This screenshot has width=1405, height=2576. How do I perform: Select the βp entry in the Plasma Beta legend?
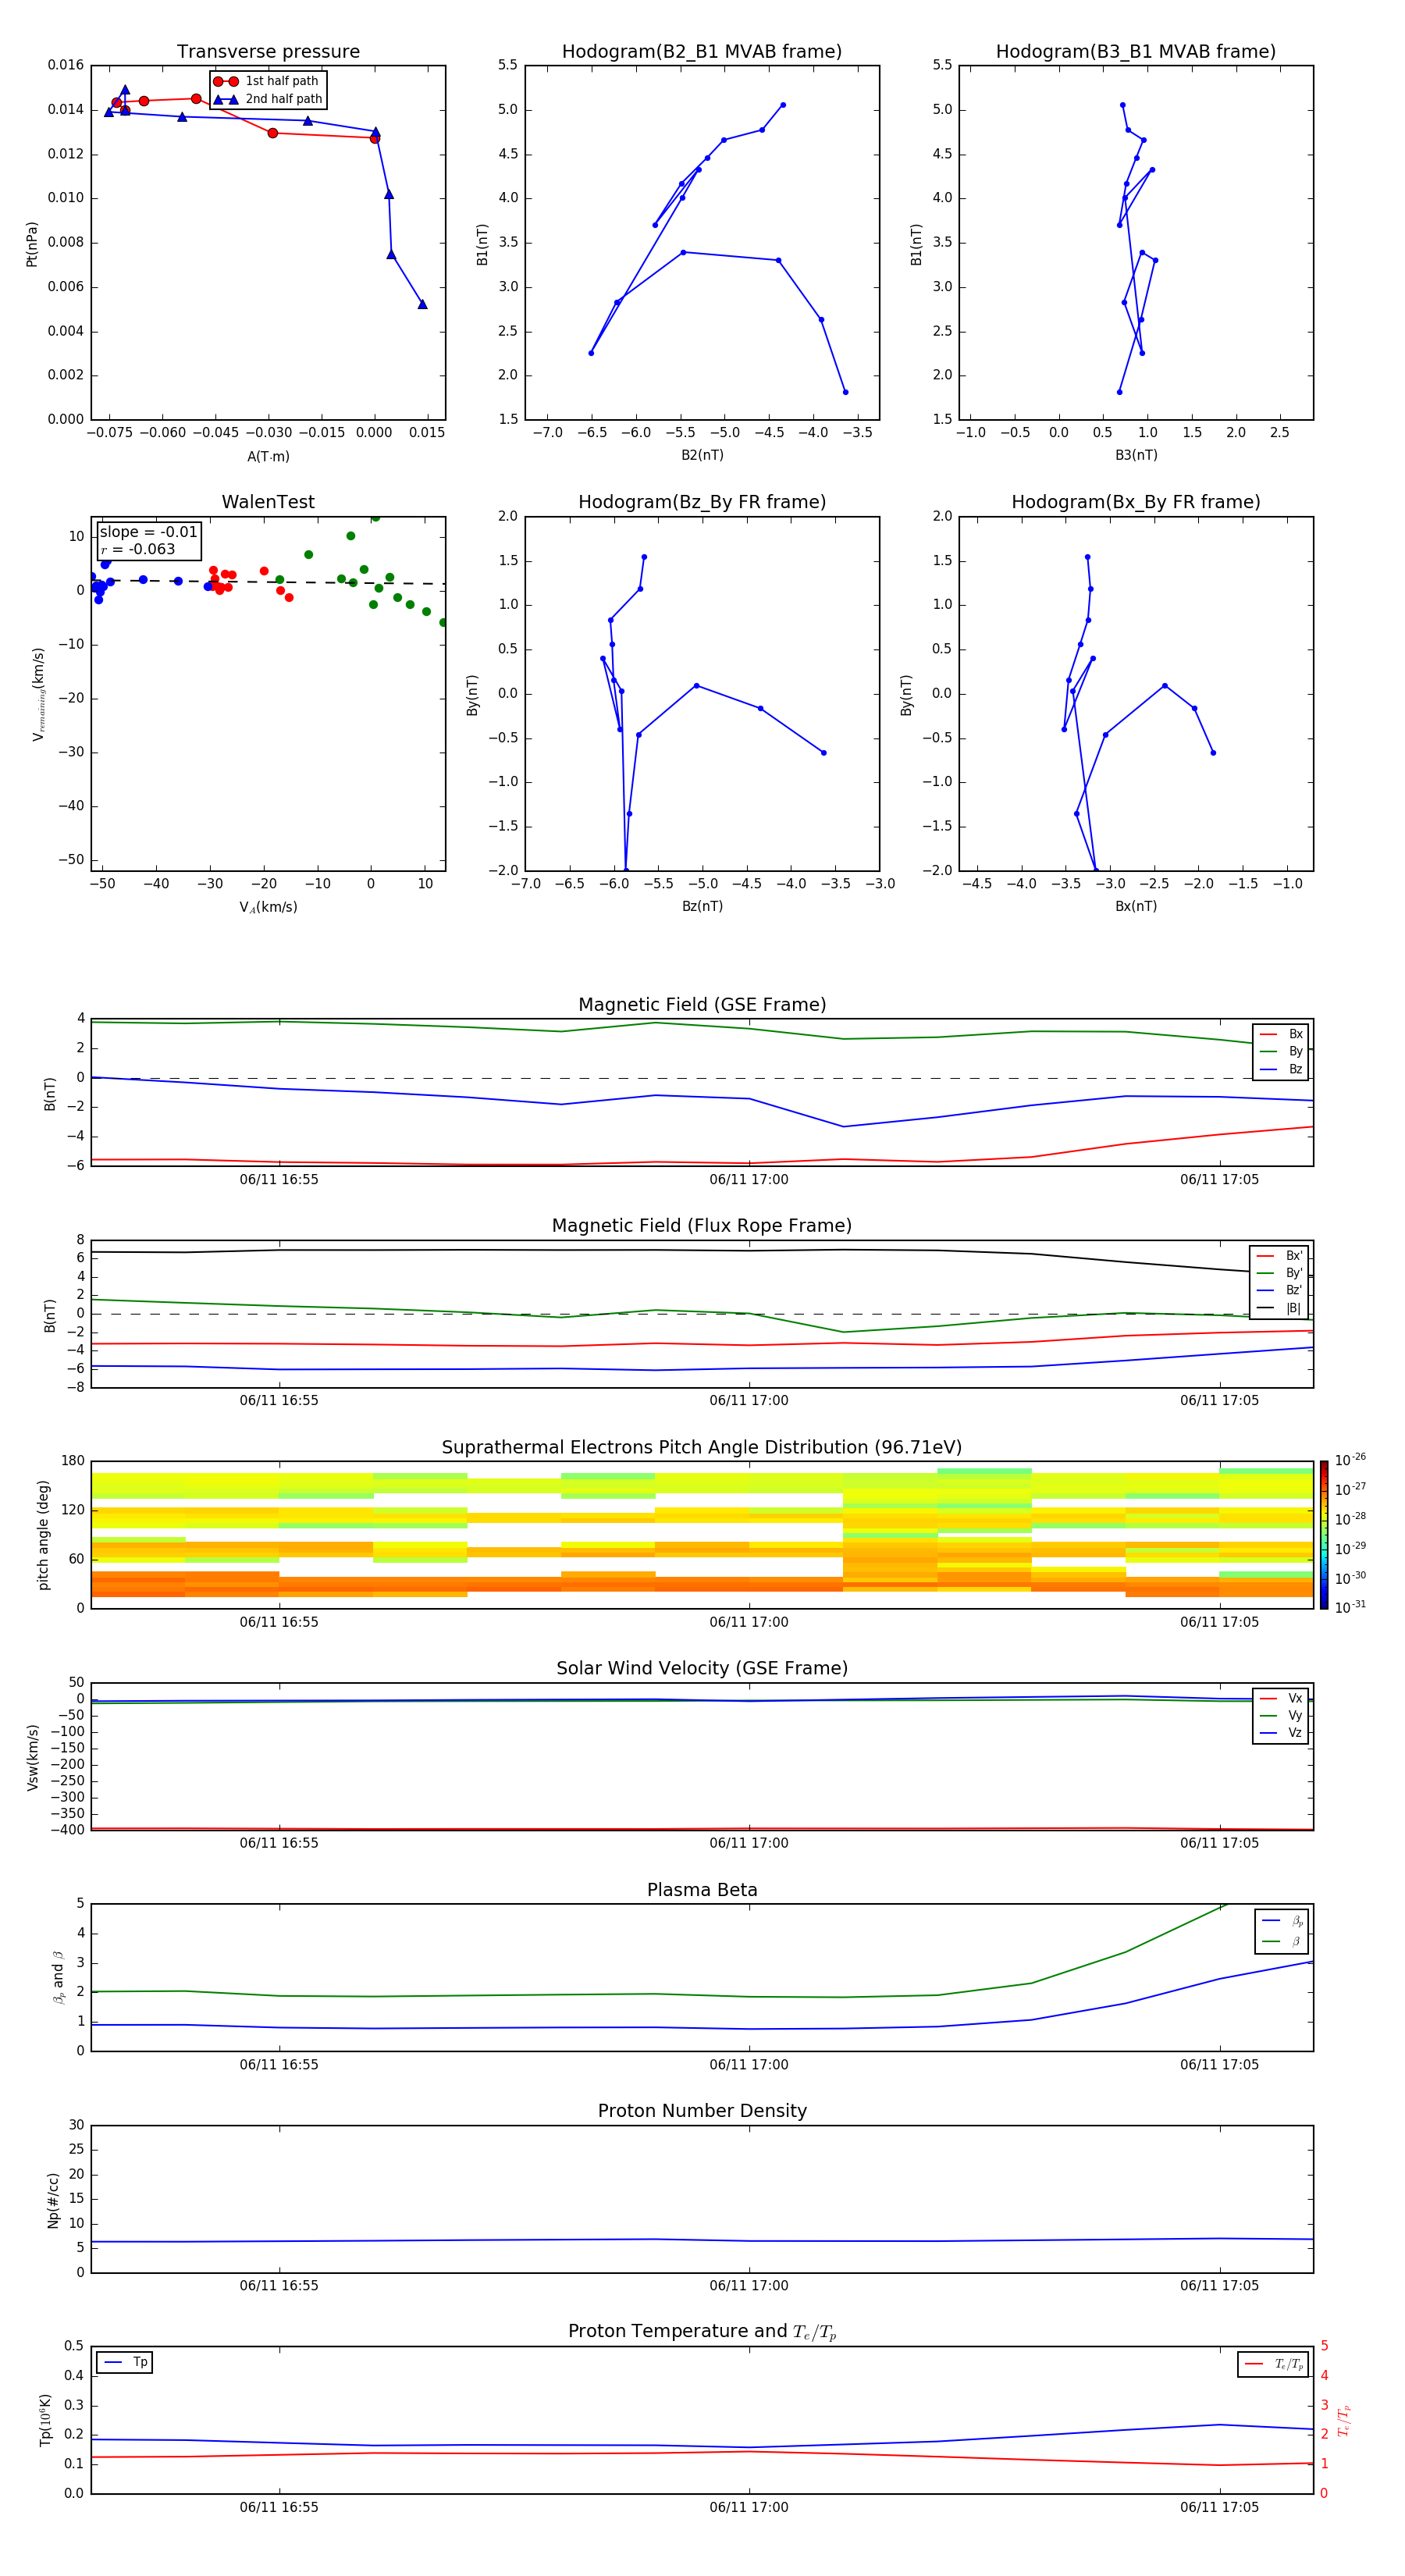tap(1282, 1921)
